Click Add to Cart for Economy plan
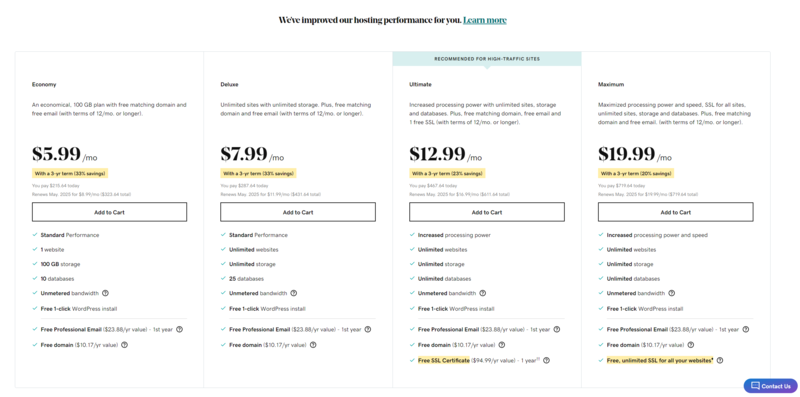 [x=109, y=212]
